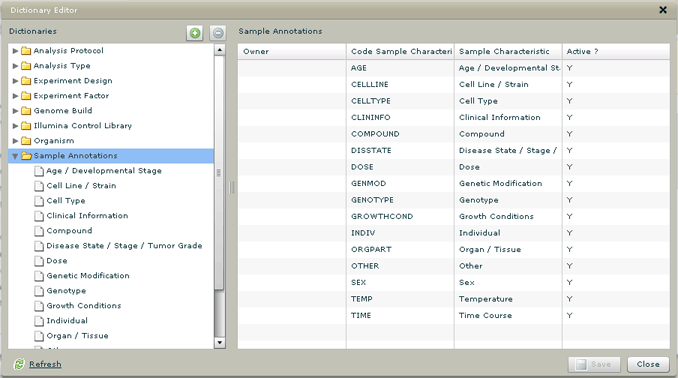The width and height of the screenshot is (678, 378).
Task: Select Dose in the dictionary tree
Action: tap(57, 261)
